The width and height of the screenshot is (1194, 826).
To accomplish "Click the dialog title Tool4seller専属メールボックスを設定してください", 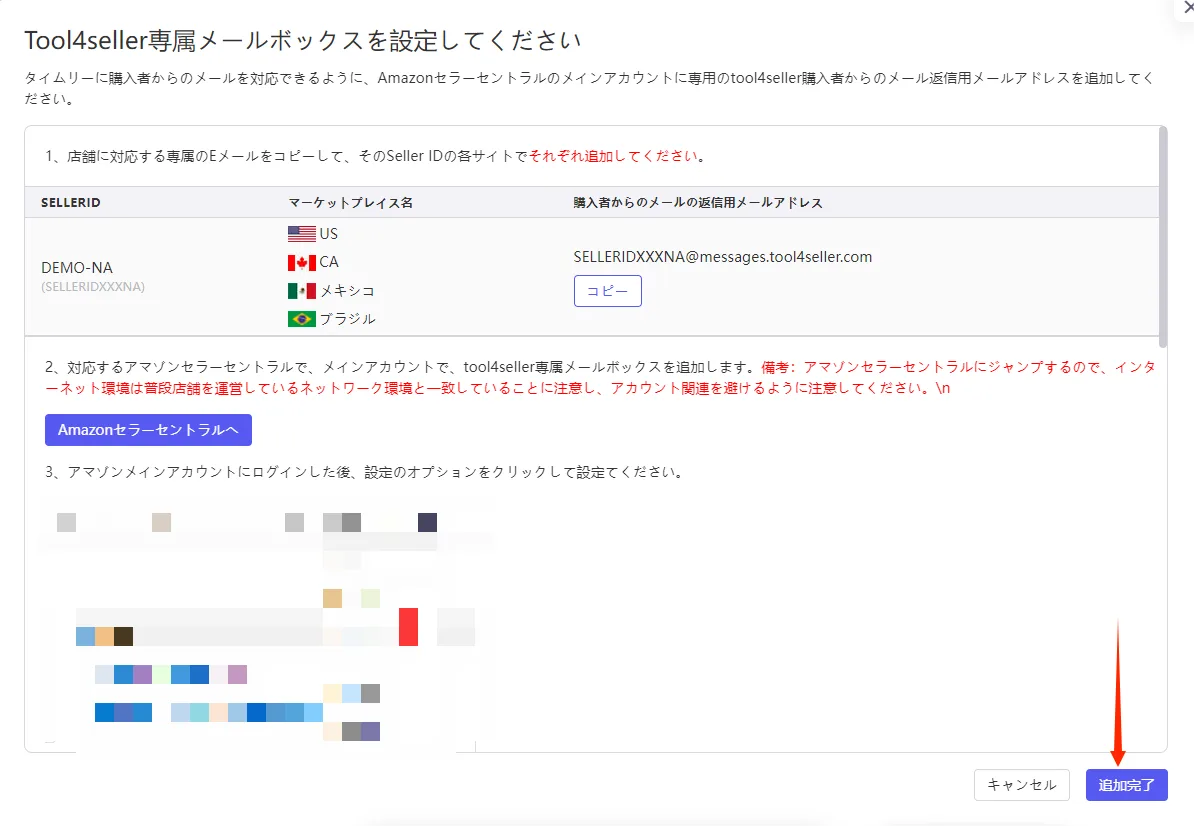I will point(303,40).
